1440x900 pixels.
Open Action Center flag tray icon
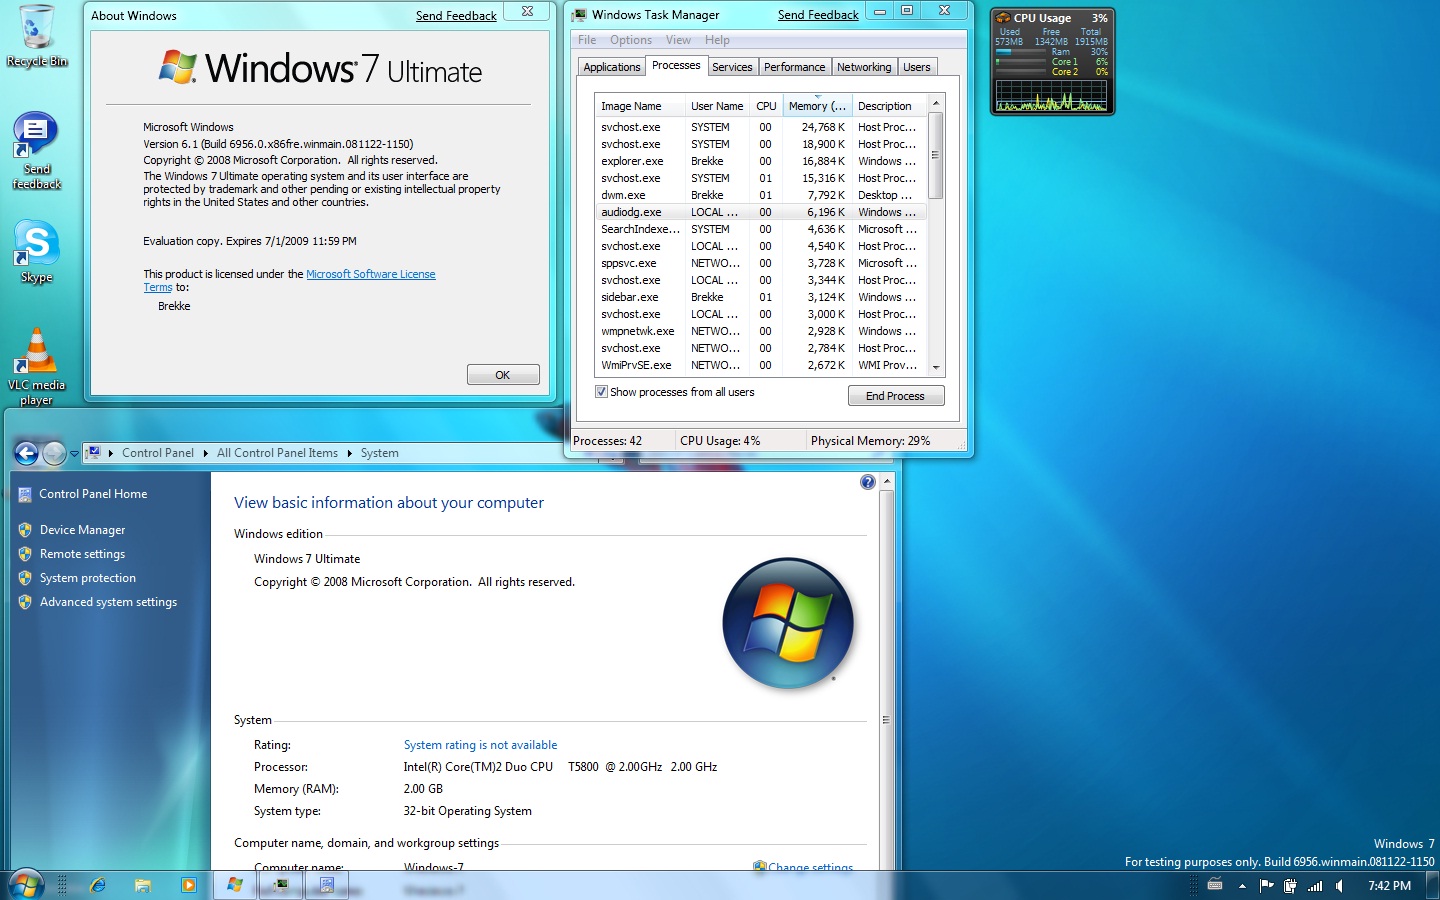tap(1266, 885)
